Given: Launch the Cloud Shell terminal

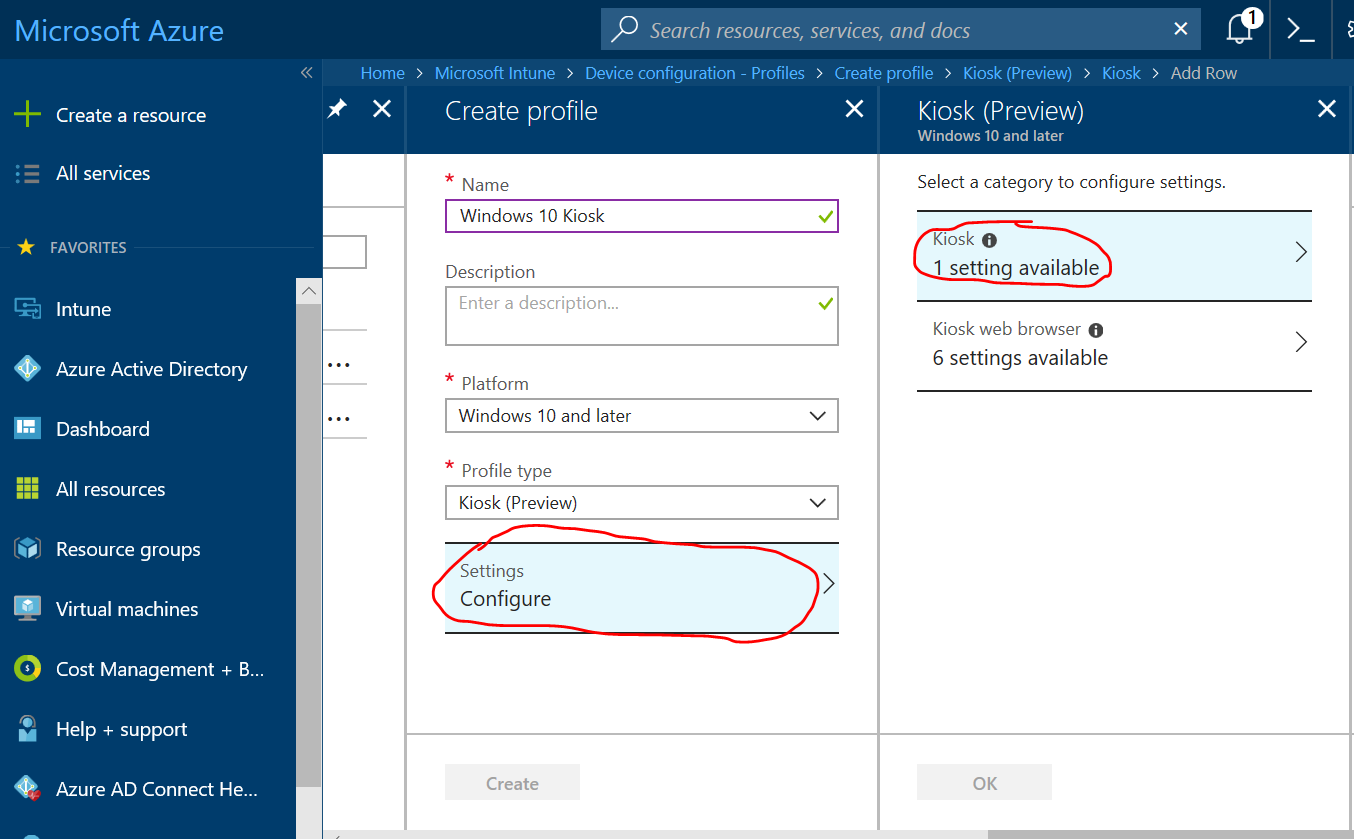Looking at the screenshot, I should [1300, 29].
